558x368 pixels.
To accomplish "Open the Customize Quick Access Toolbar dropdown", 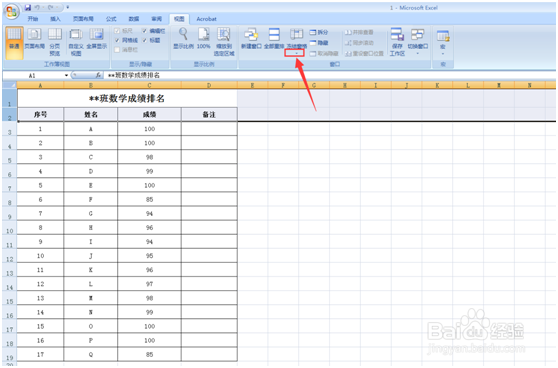I will pos(68,7).
